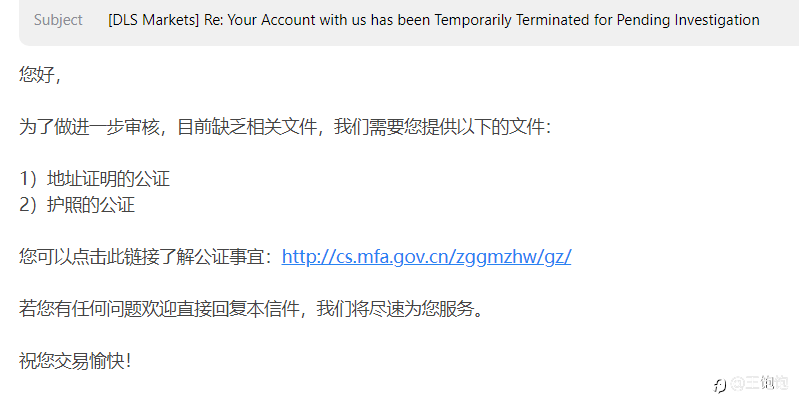This screenshot has height=415, width=799.
Task: Click the phrase 为了做进一步审核
Action: pos(89,127)
